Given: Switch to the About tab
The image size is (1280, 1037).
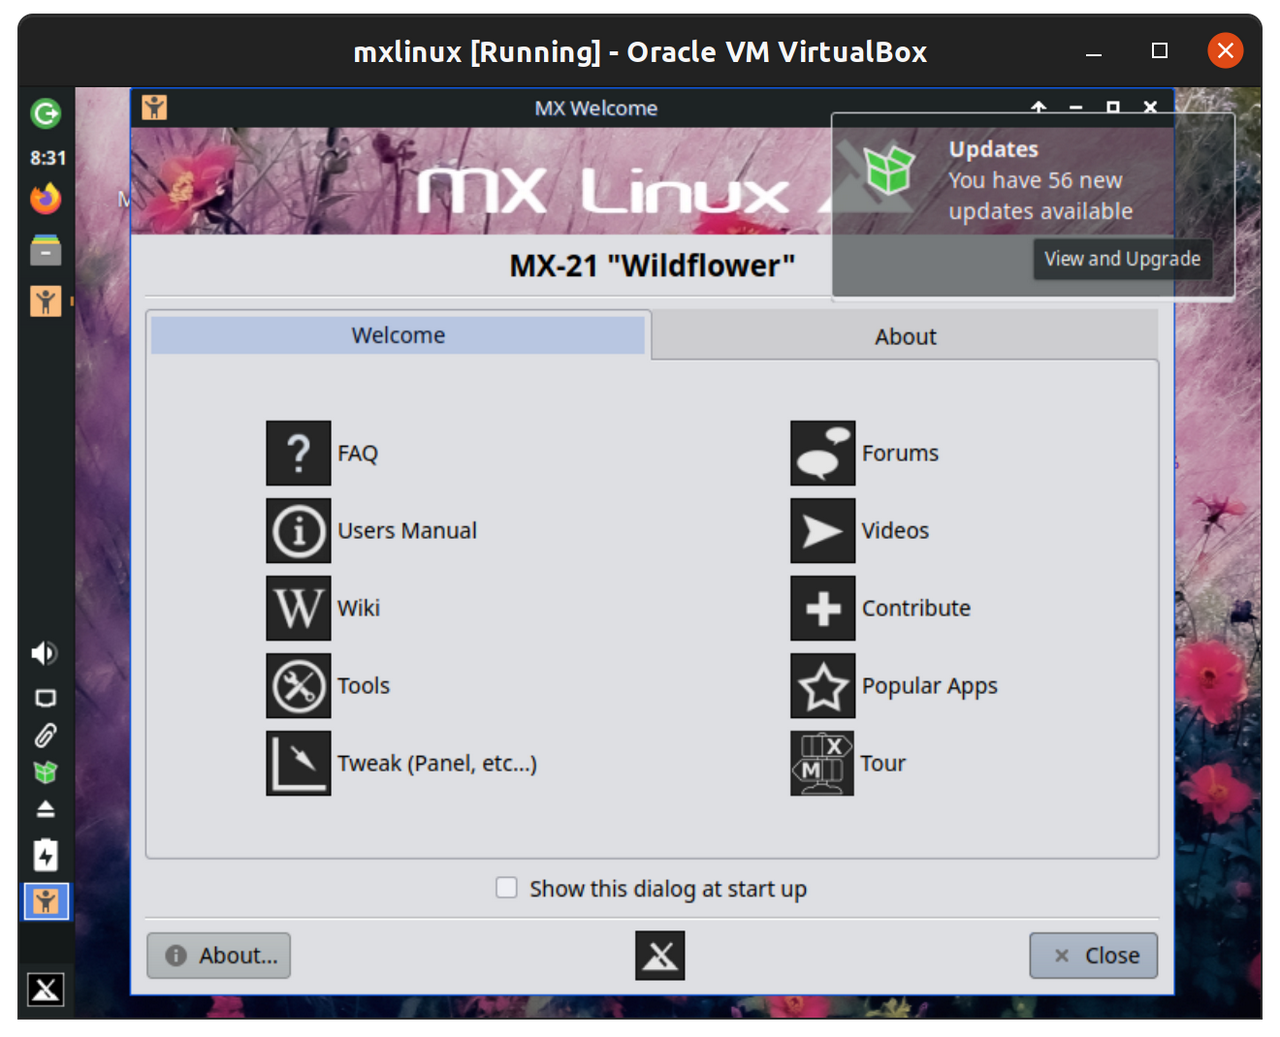Looking at the screenshot, I should tap(905, 337).
